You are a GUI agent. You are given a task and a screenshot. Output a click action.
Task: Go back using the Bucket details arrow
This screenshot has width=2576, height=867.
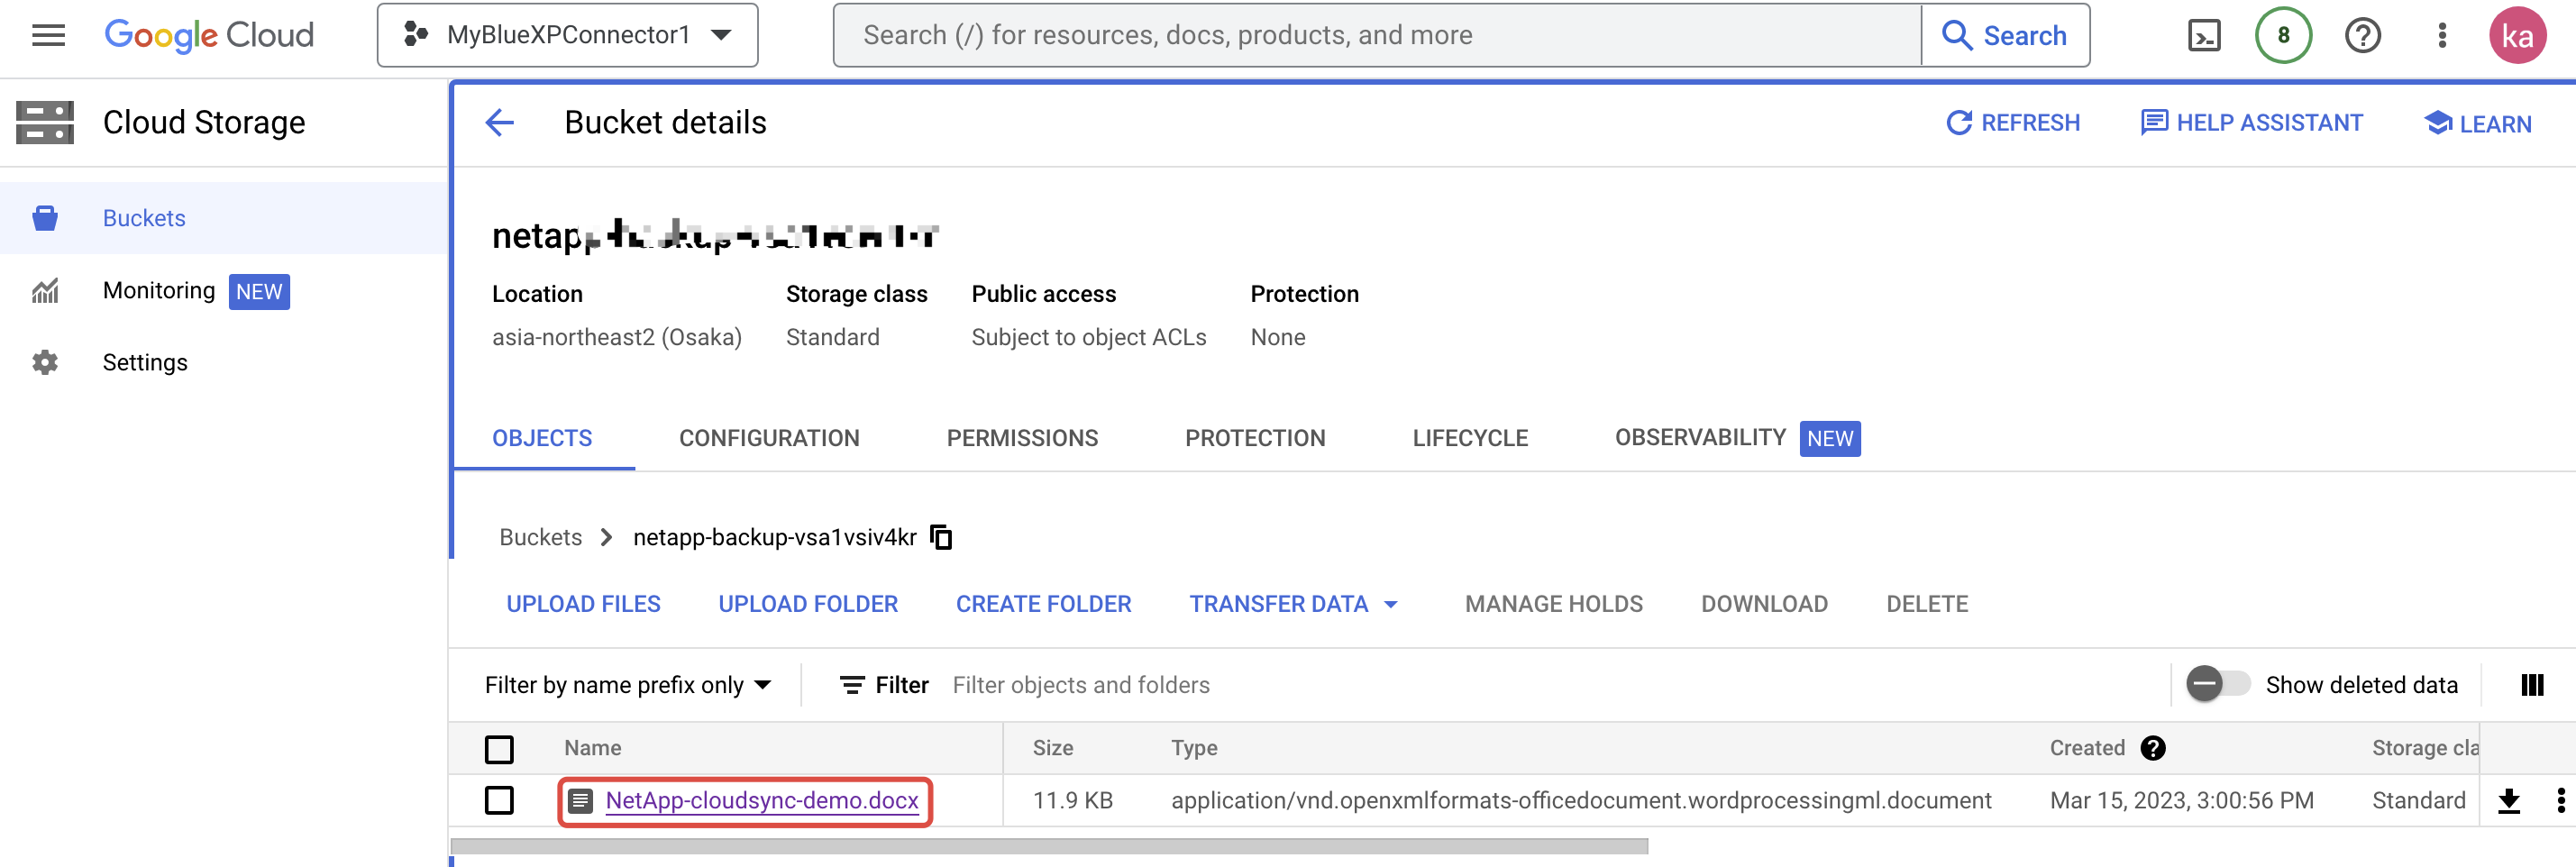tap(499, 123)
